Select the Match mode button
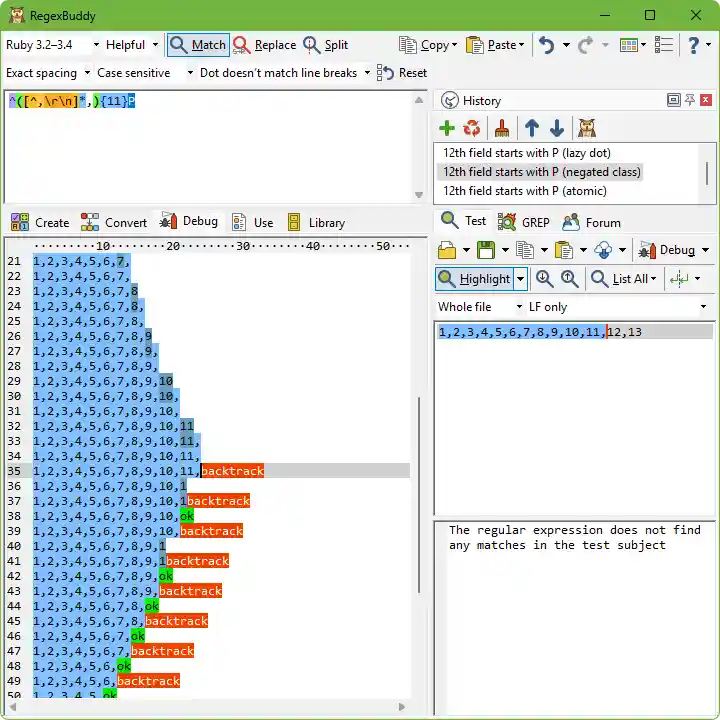720x720 pixels. 198,45
